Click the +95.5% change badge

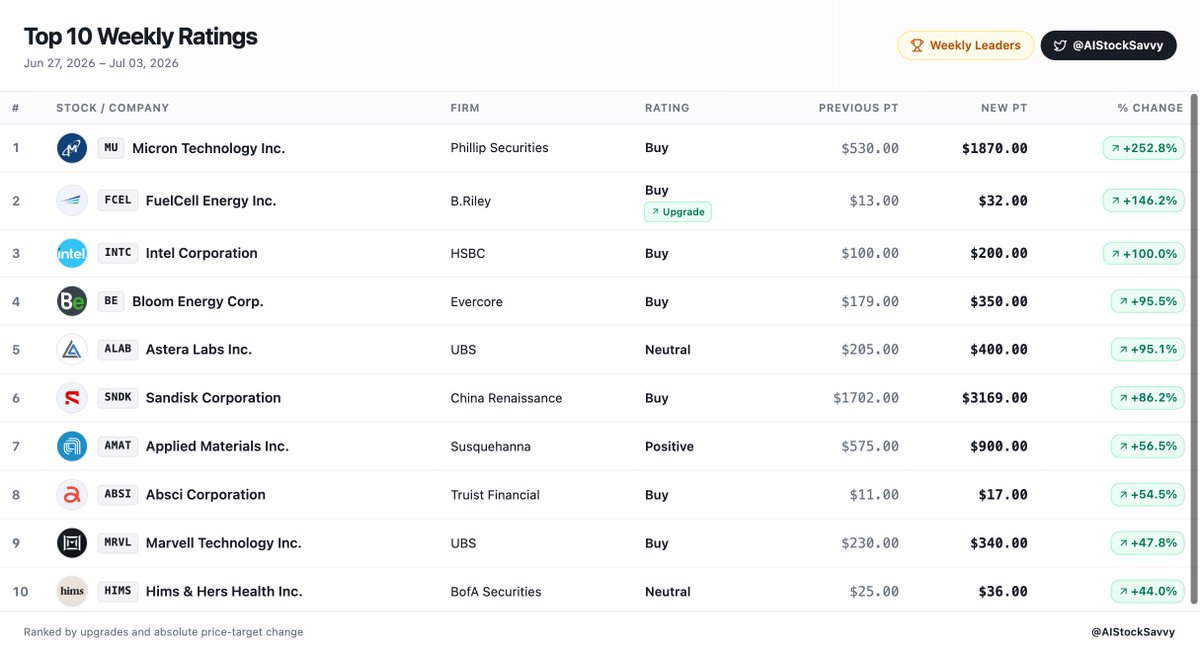coord(1147,301)
